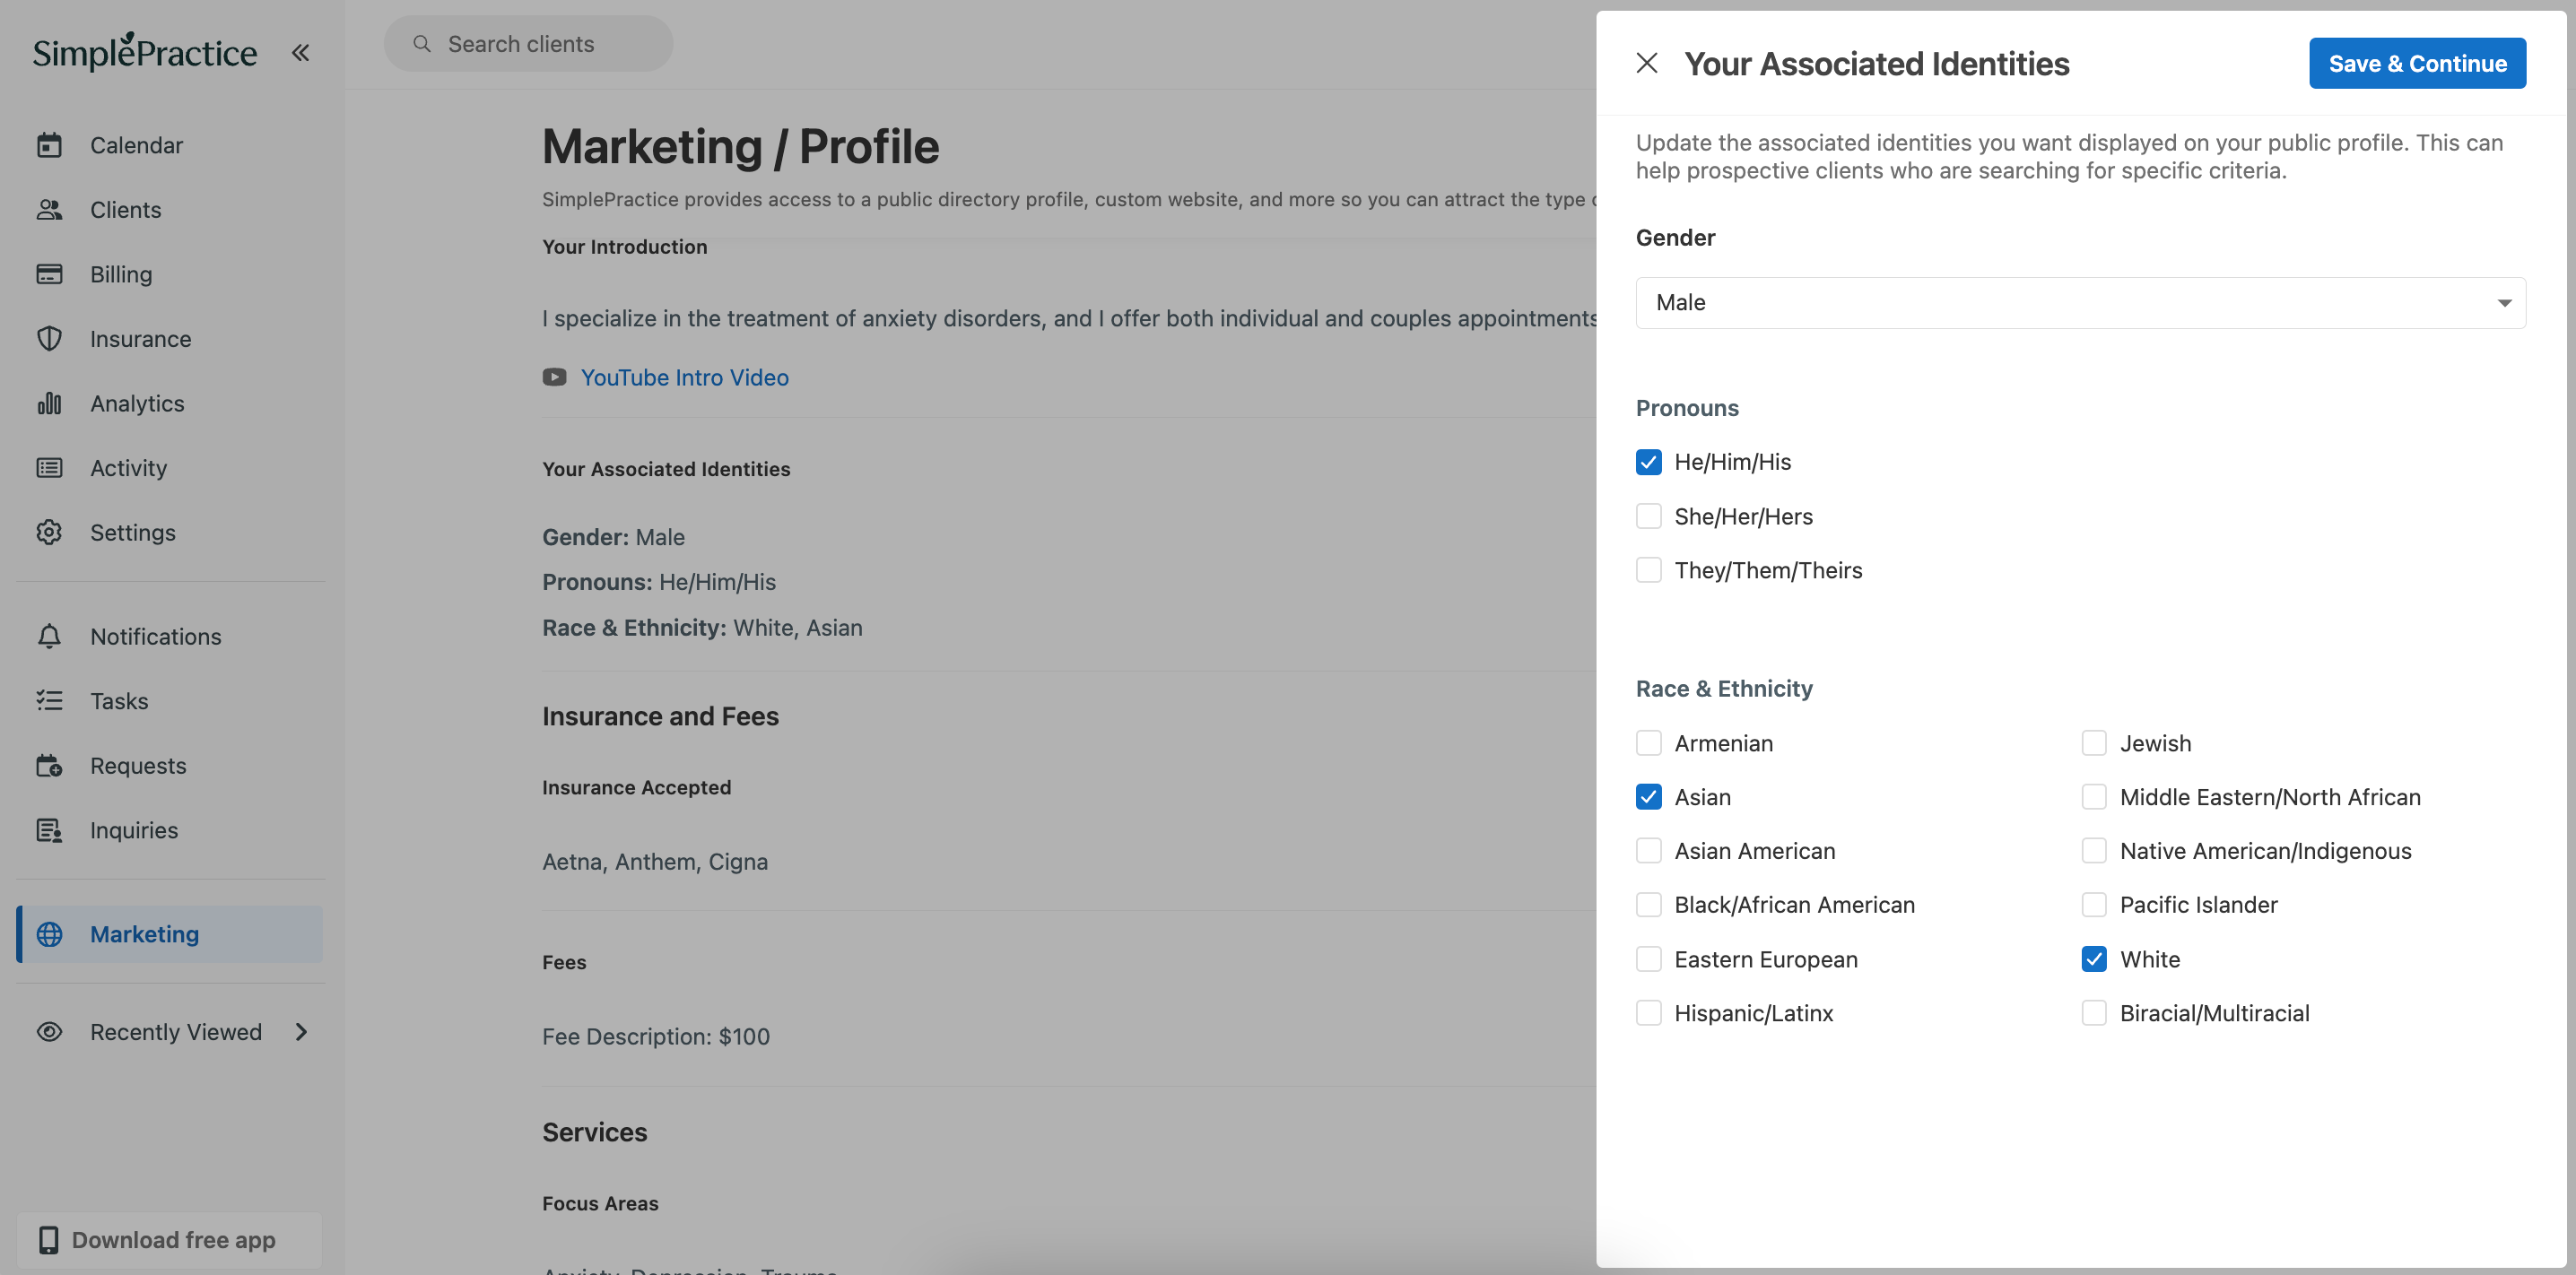Click the search magnifier icon
The height and width of the screenshot is (1275, 2576).
pos(422,44)
